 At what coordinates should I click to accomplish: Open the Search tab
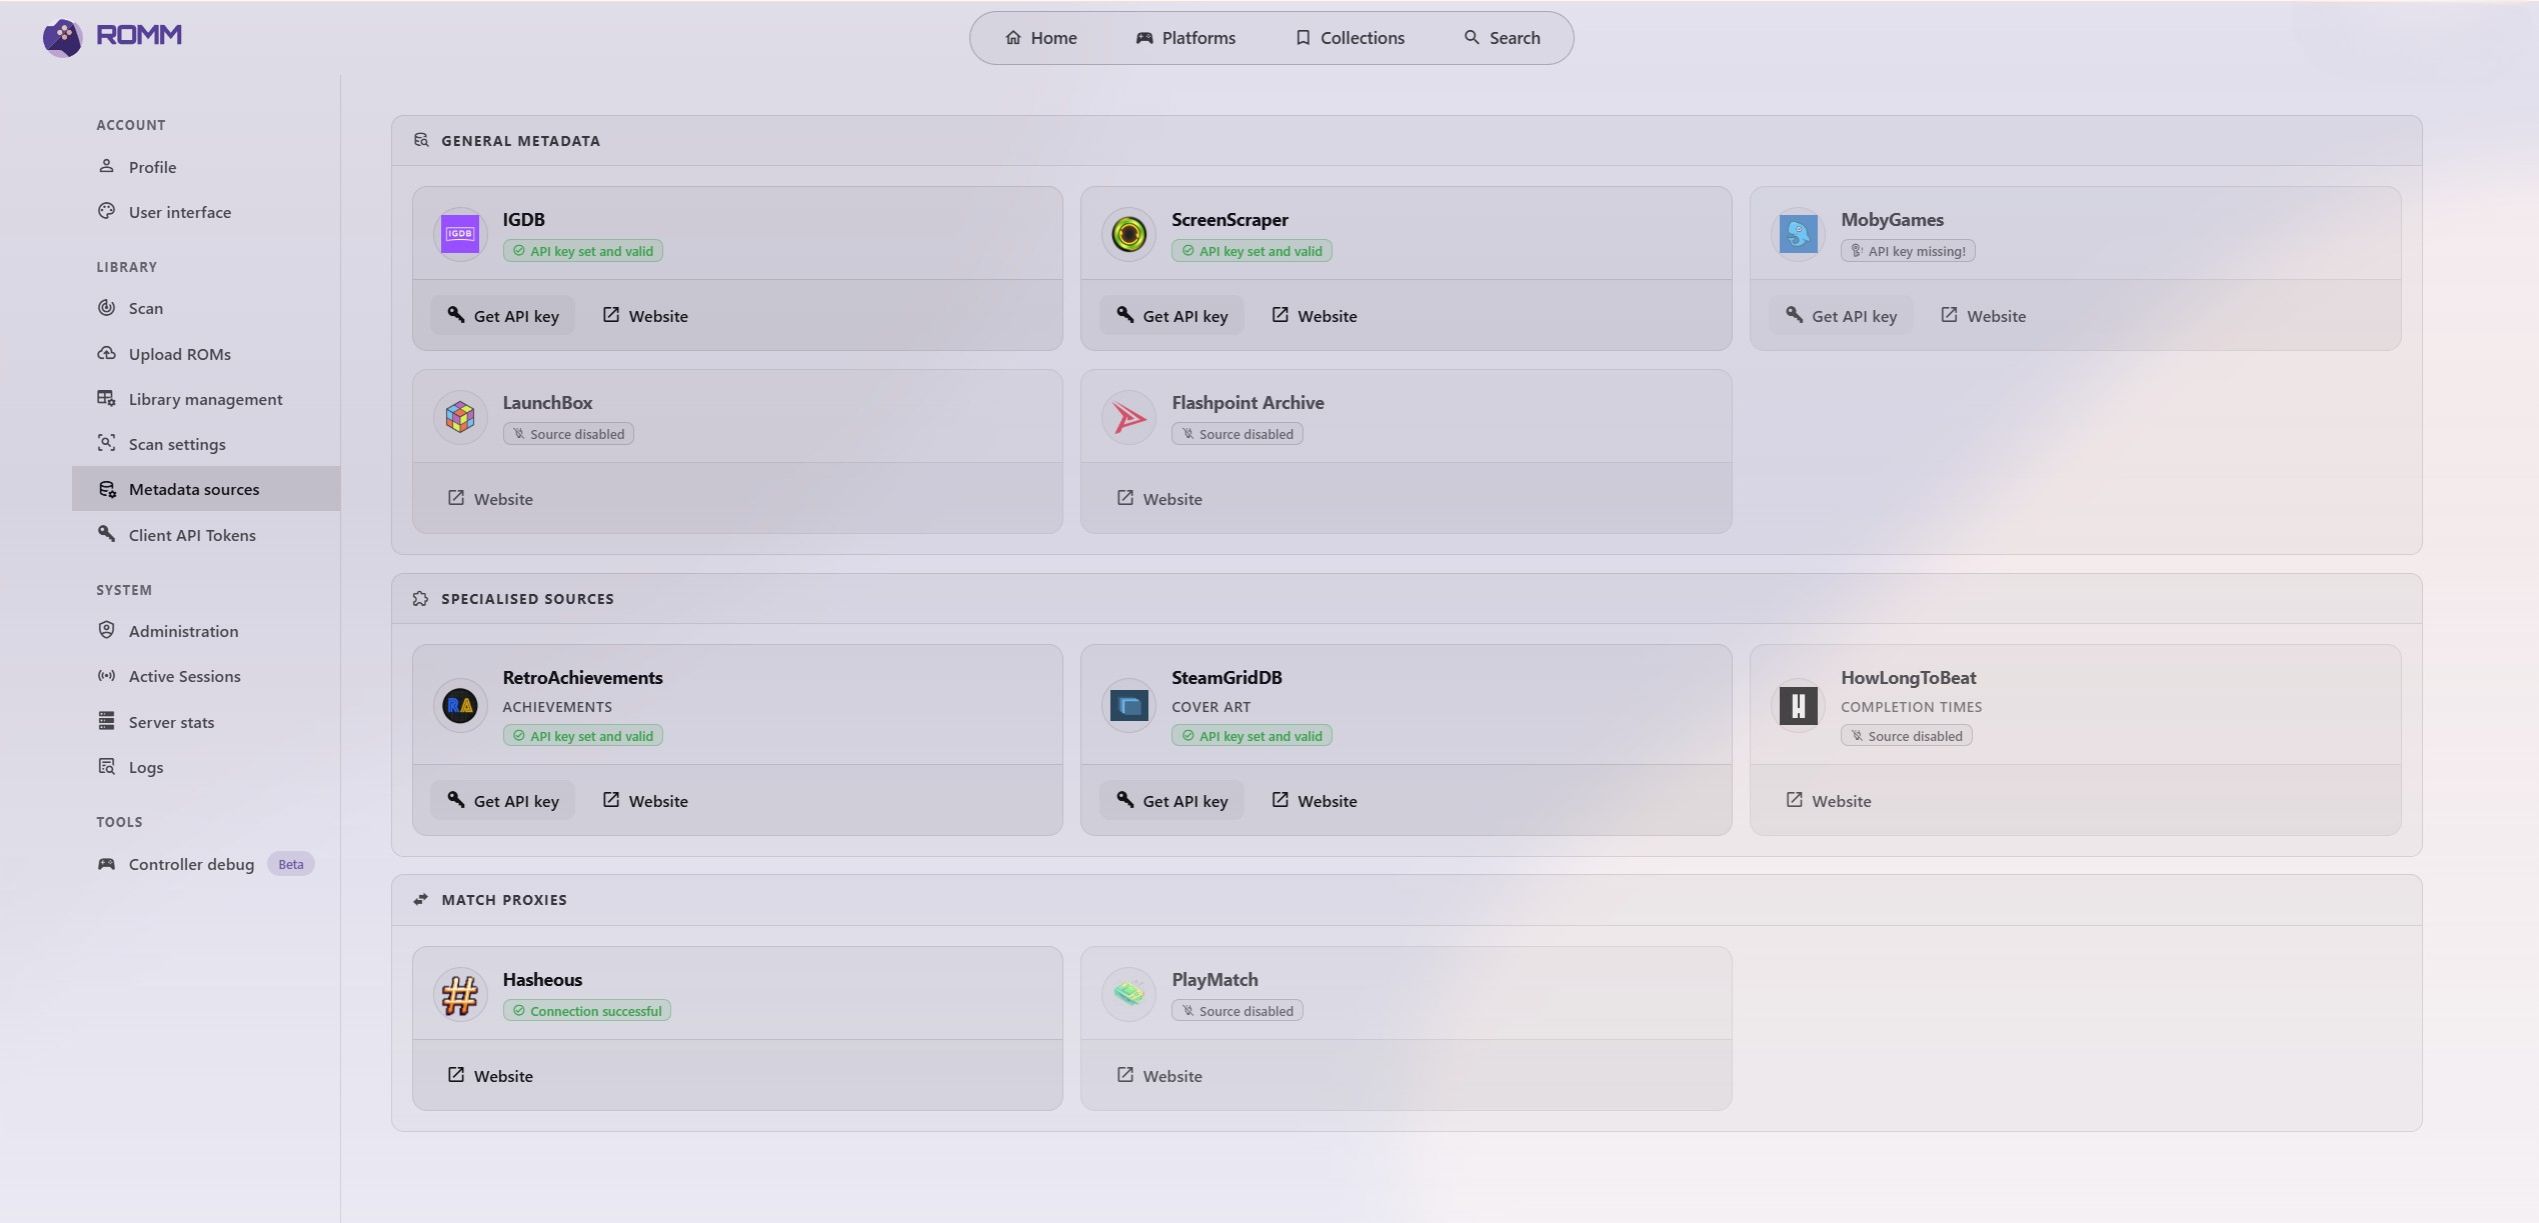(x=1502, y=38)
